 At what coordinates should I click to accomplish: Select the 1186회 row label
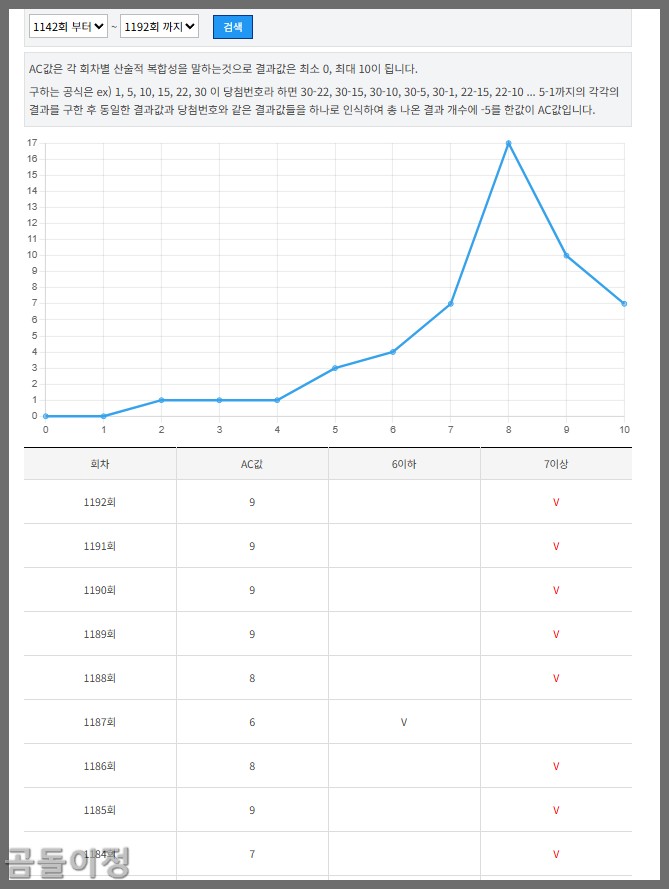coord(100,766)
